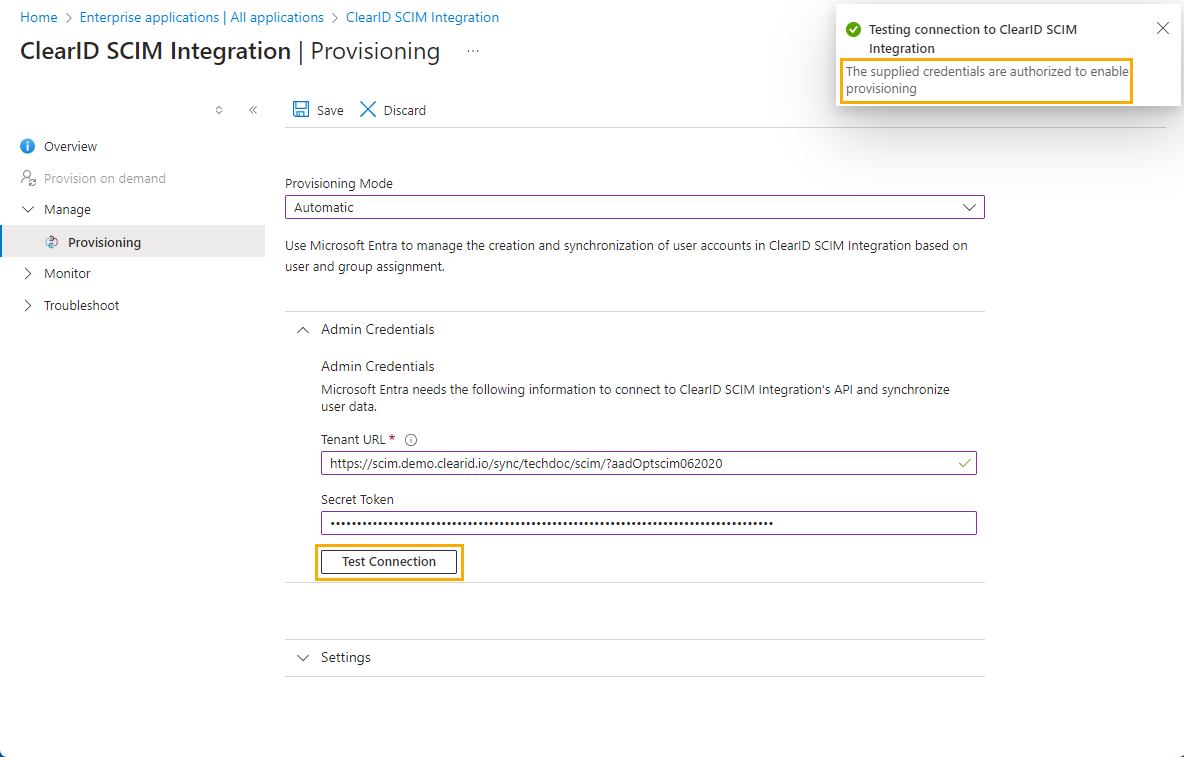Open the more options ellipsis next to Provisioning
Viewport: 1184px width, 757px height.
(472, 51)
